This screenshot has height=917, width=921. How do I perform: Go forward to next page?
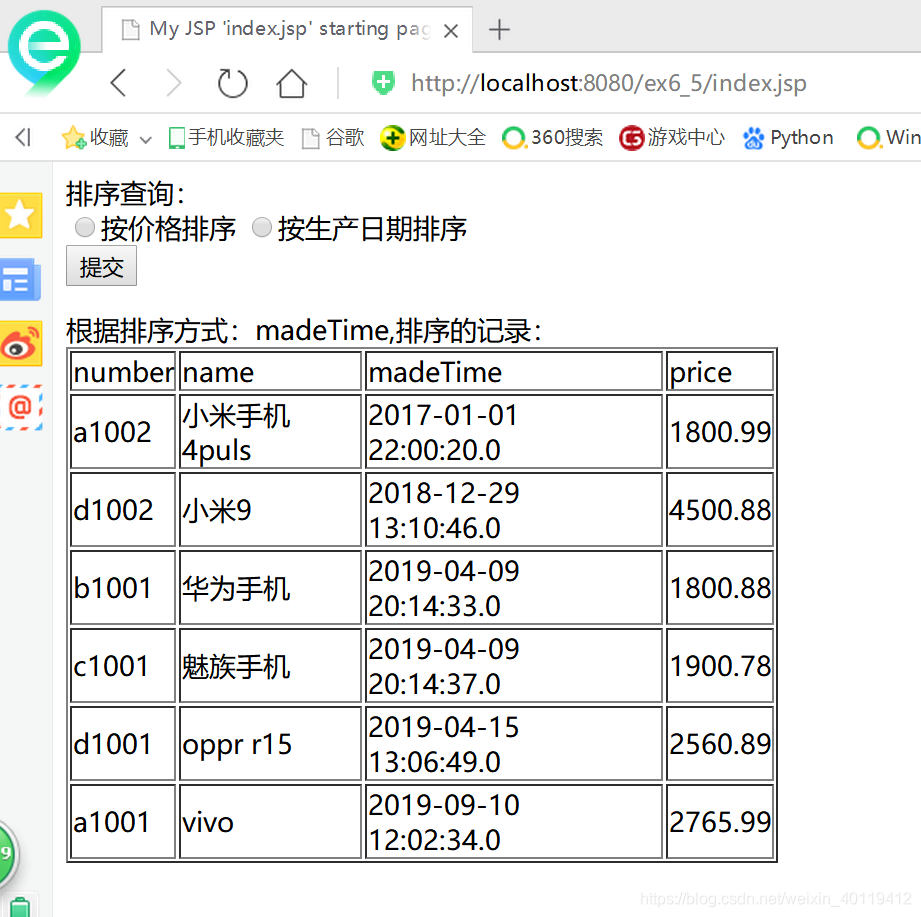(174, 83)
